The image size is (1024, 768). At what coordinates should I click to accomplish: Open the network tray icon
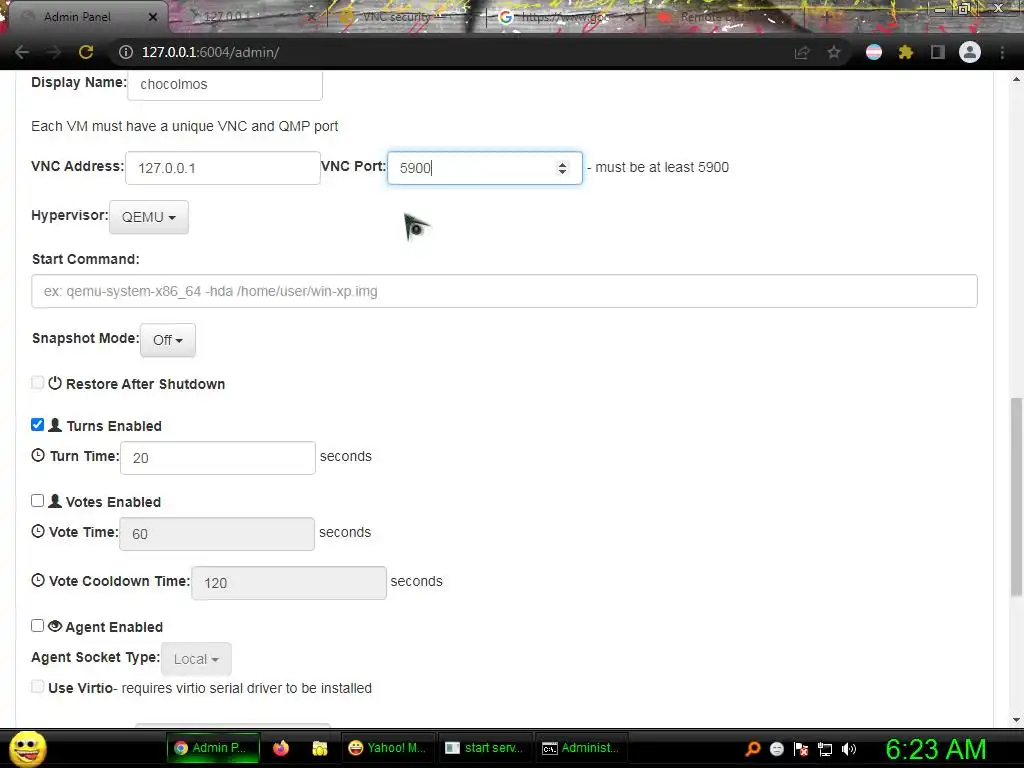[x=825, y=749]
